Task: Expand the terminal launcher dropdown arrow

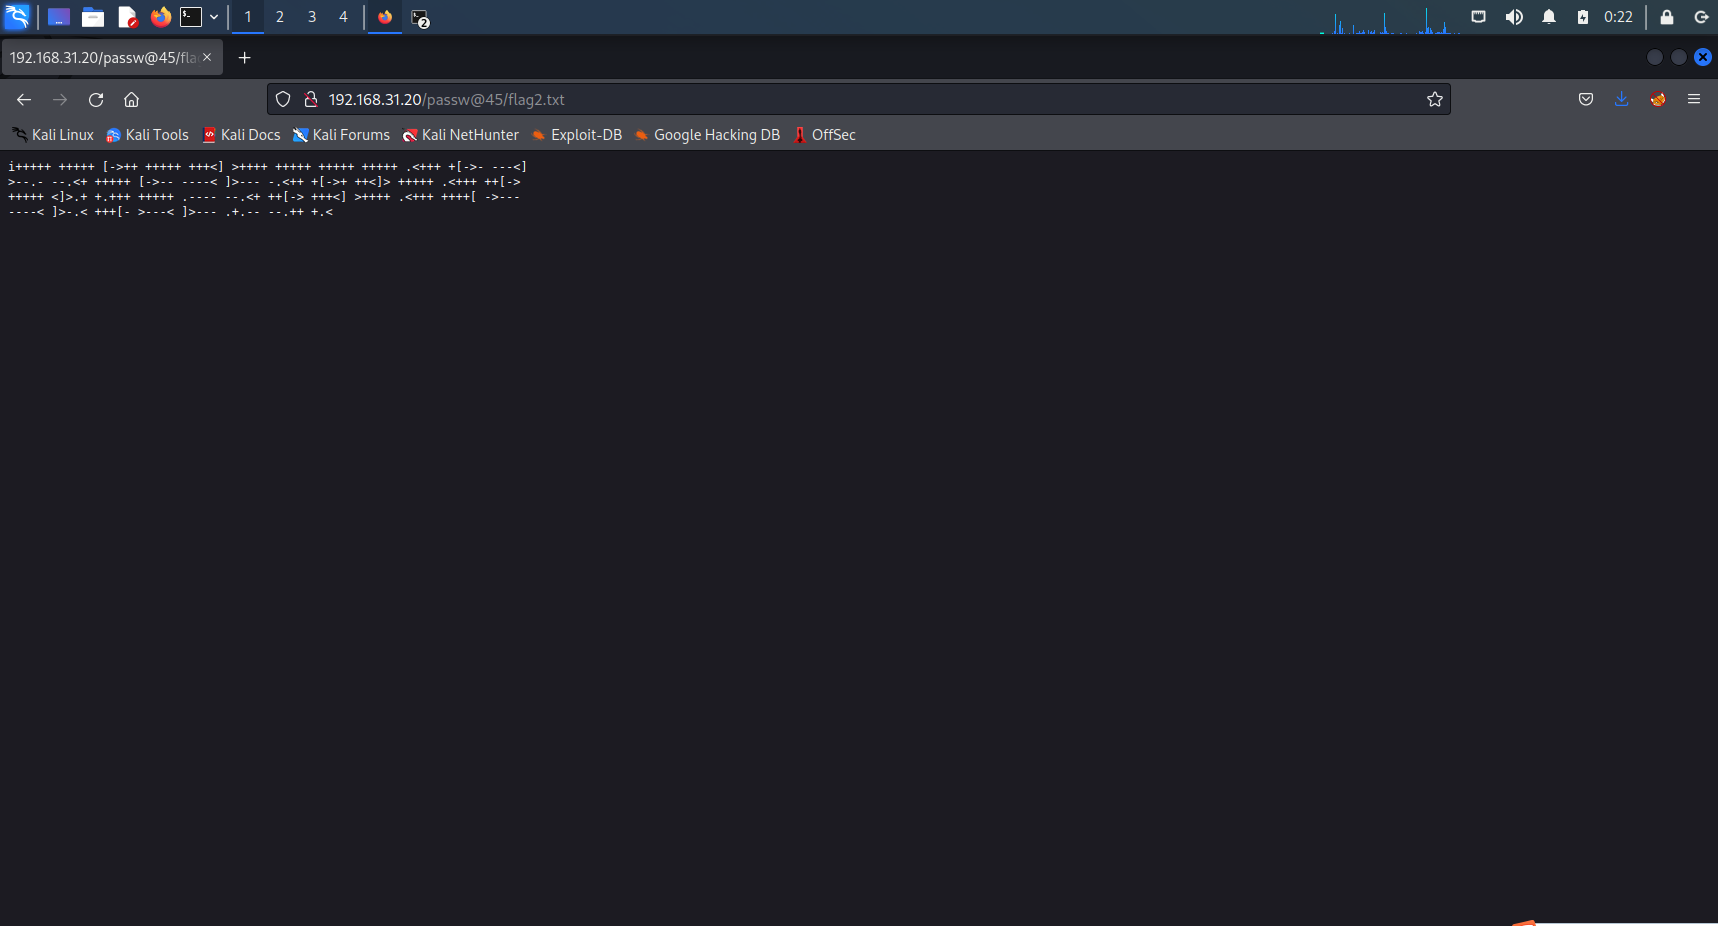Action: [x=214, y=17]
